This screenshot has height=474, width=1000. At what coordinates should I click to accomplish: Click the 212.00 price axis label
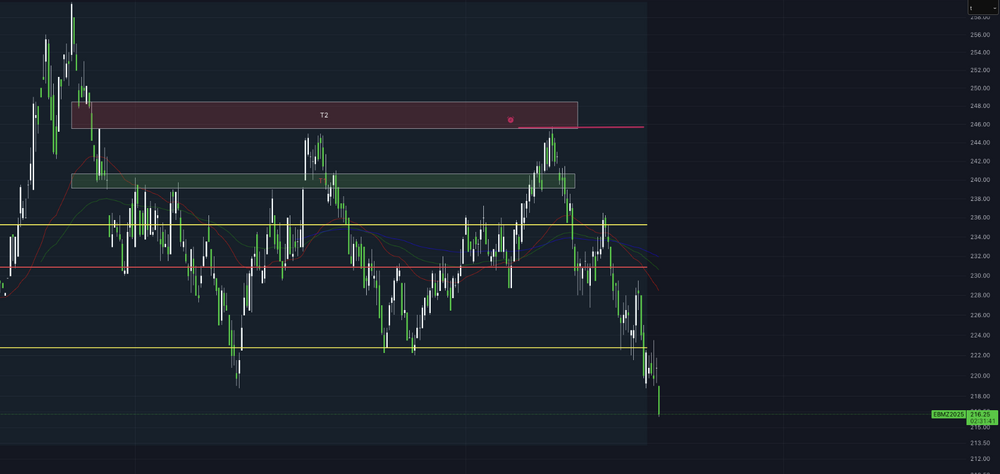pyautogui.click(x=979, y=459)
